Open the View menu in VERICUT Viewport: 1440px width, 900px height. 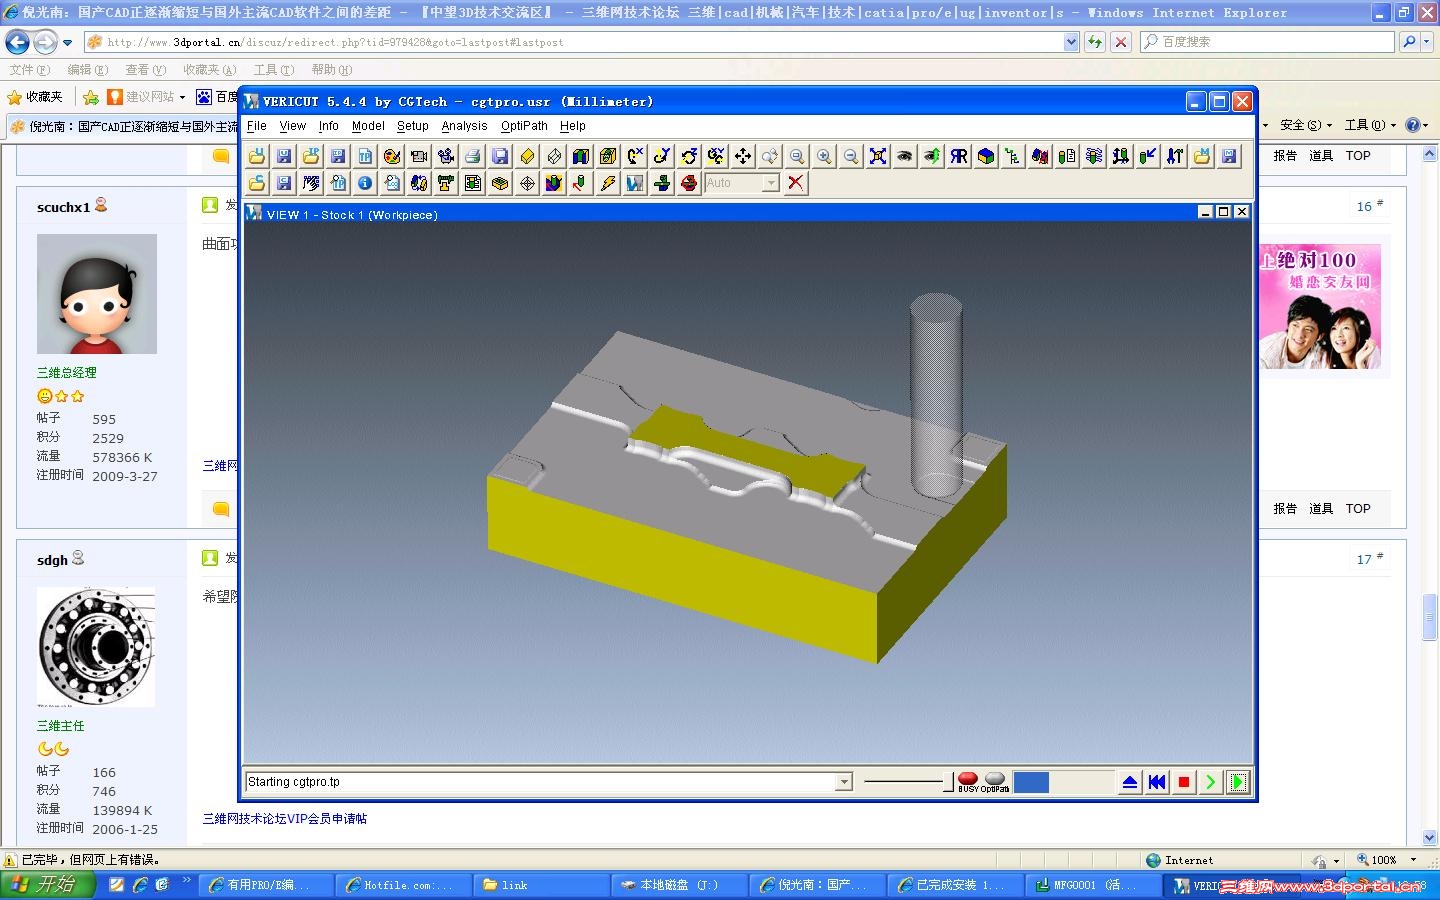tap(293, 126)
